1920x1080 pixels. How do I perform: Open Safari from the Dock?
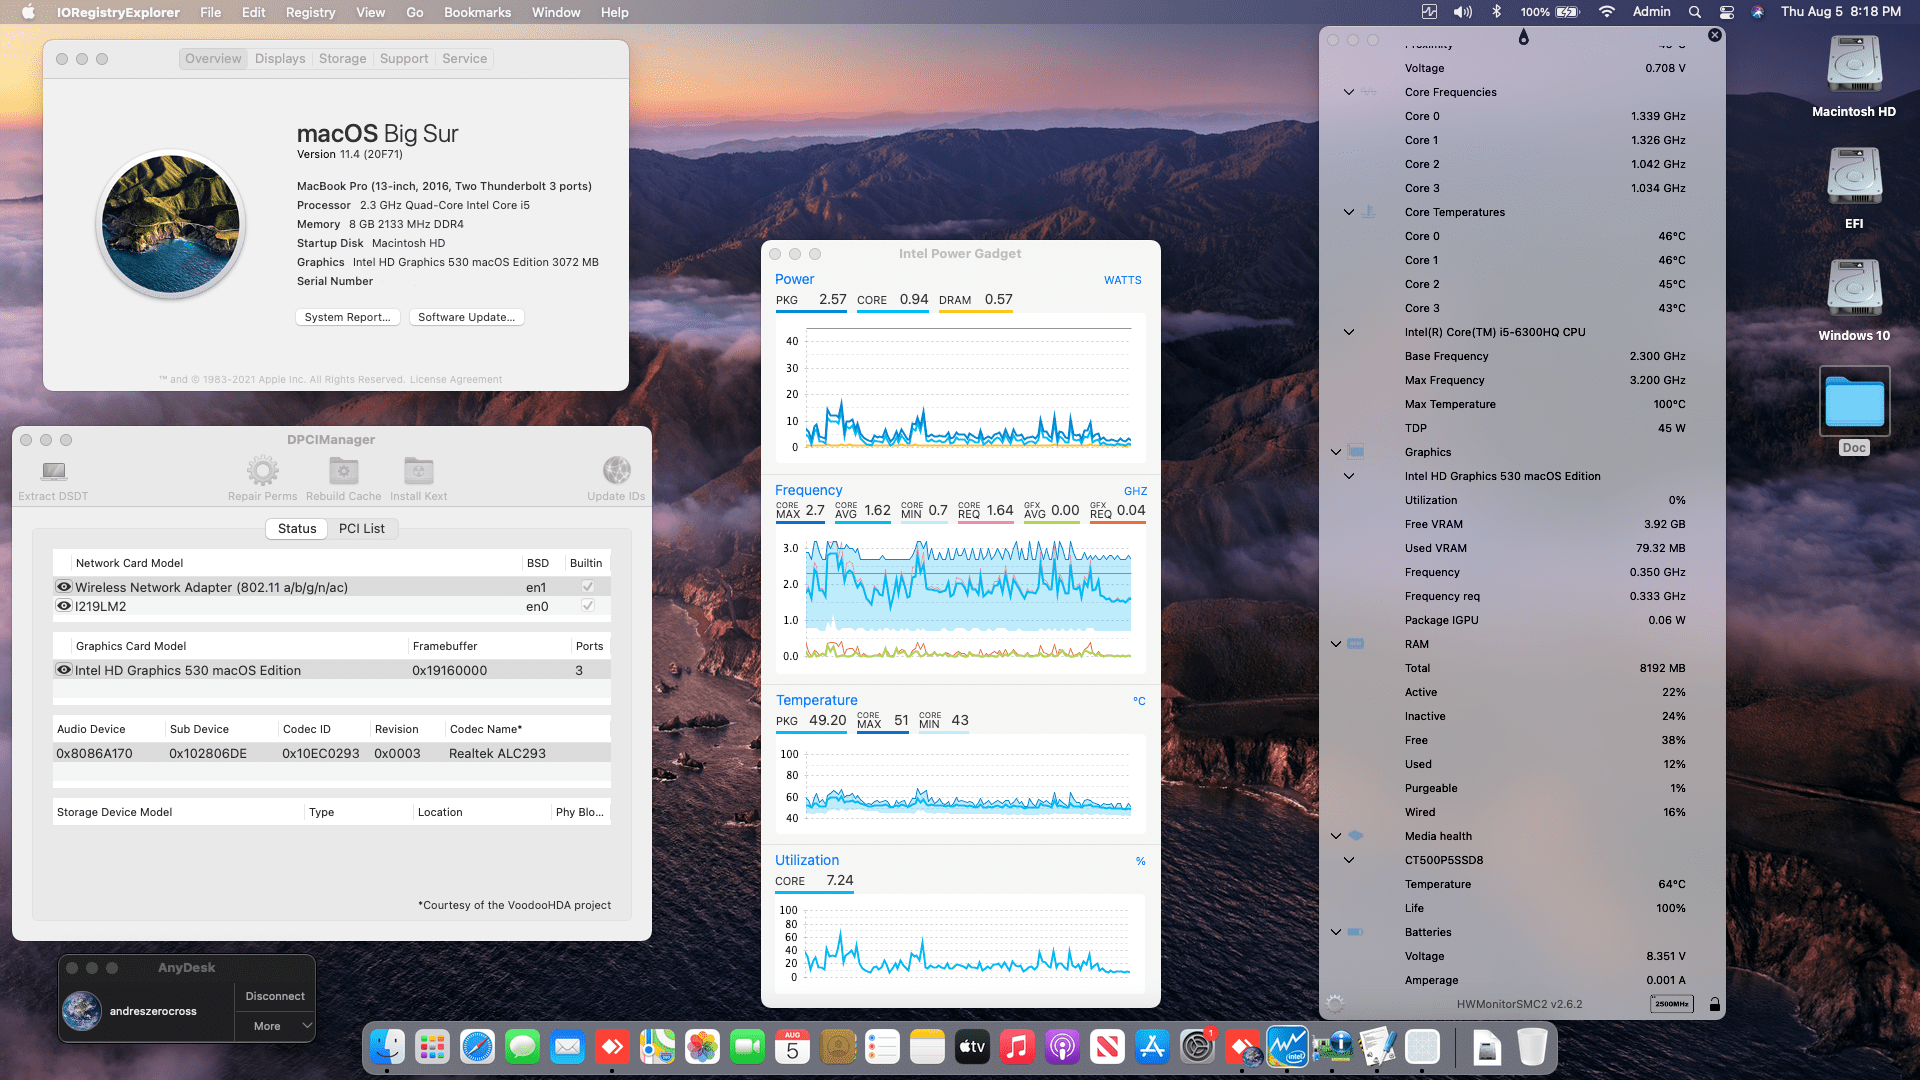click(x=477, y=1047)
